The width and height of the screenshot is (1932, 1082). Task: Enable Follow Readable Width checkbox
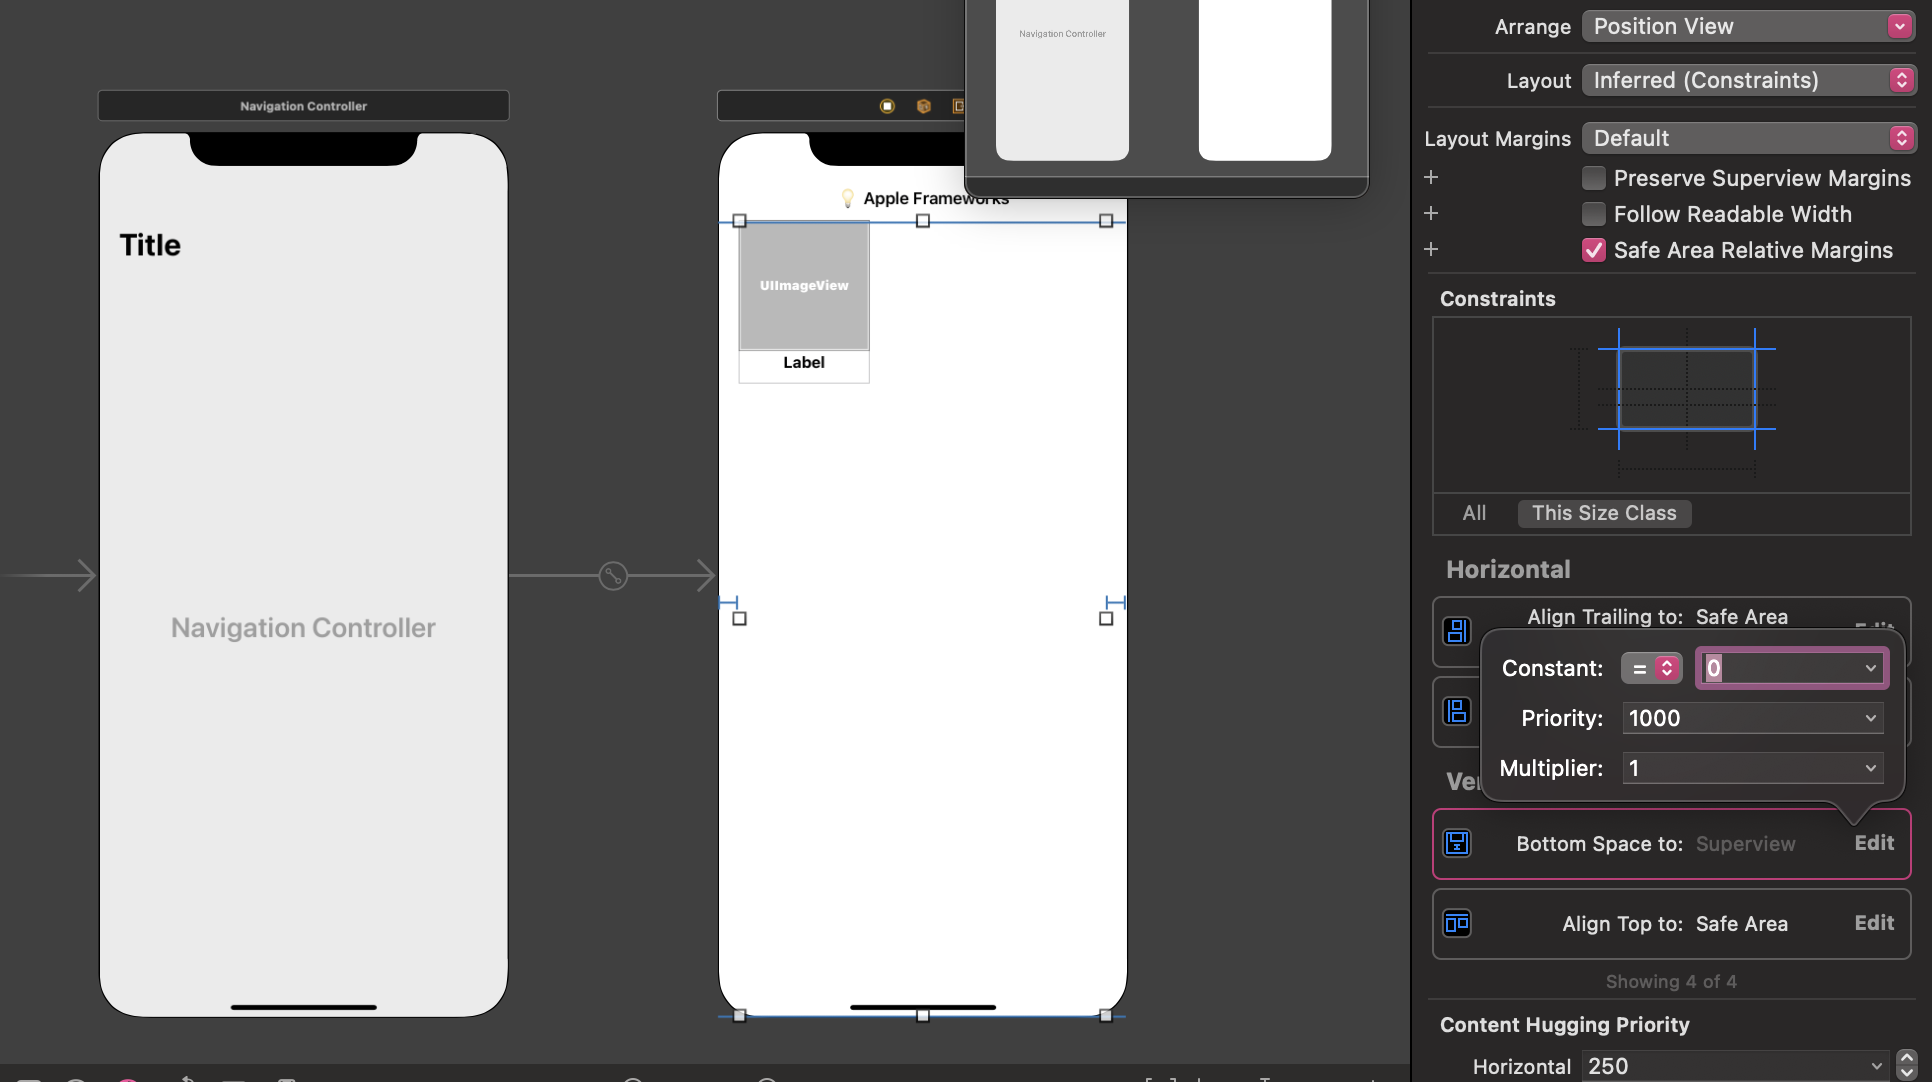point(1594,214)
